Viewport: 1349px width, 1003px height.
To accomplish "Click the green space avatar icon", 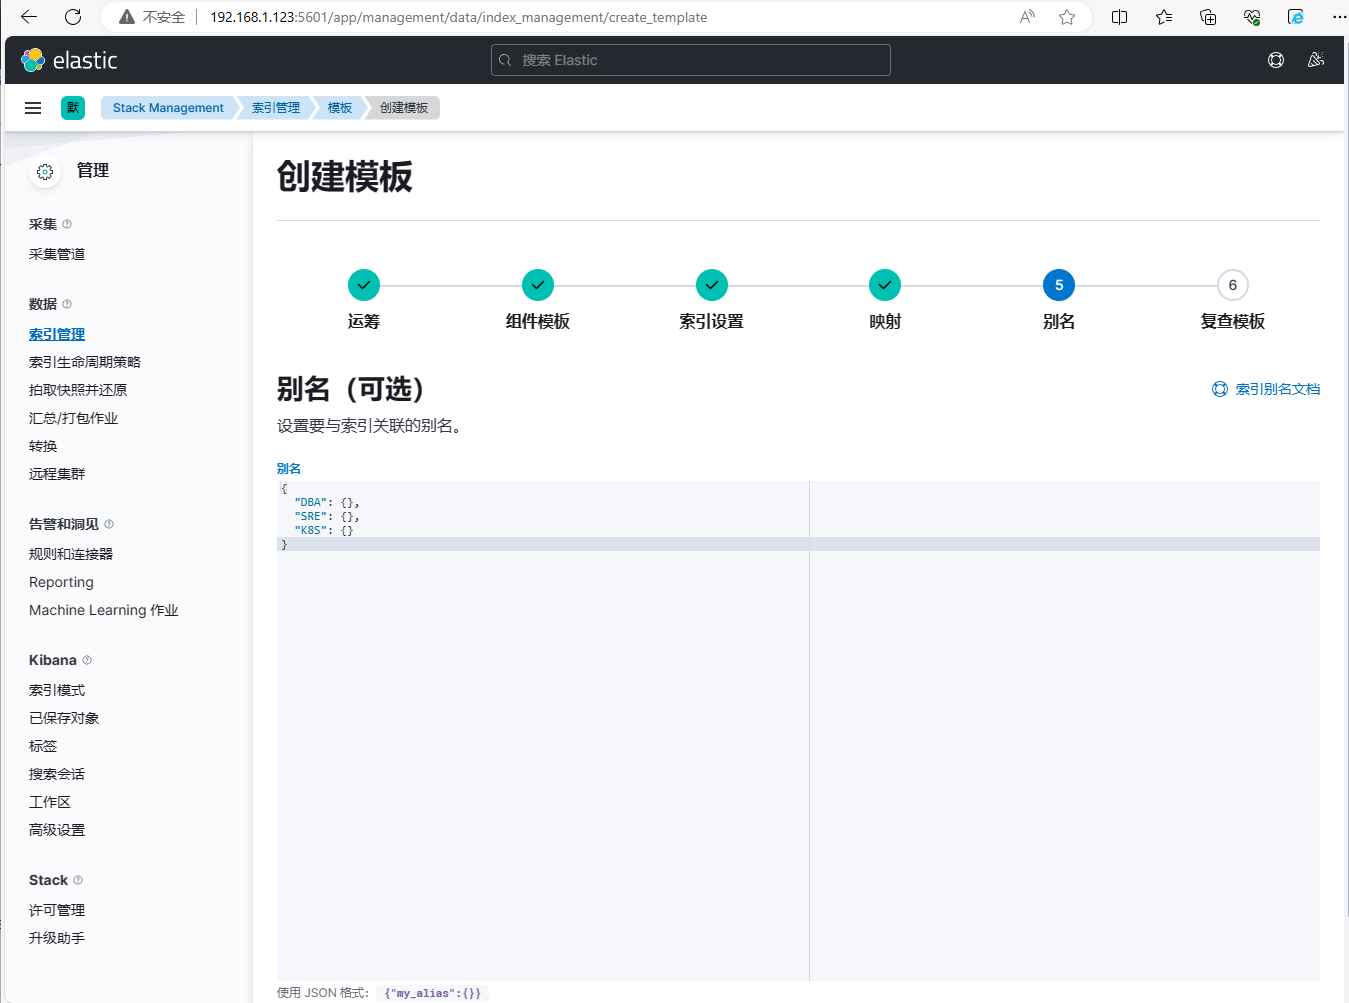I will pos(73,108).
